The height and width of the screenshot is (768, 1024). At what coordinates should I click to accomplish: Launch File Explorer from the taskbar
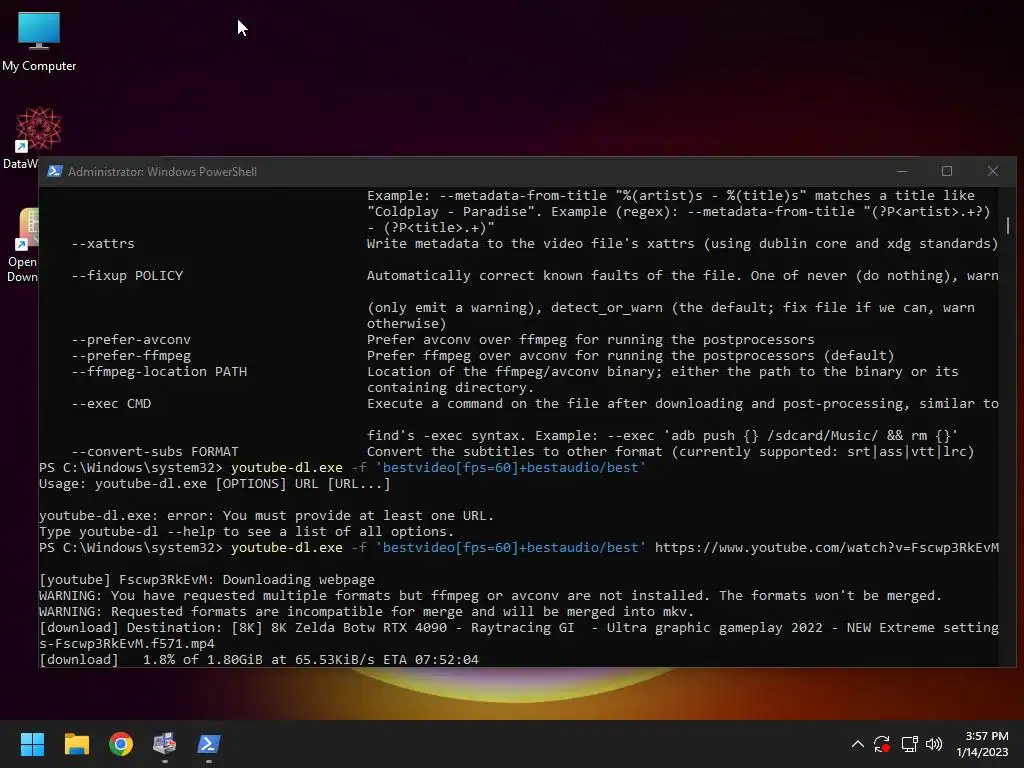76,744
